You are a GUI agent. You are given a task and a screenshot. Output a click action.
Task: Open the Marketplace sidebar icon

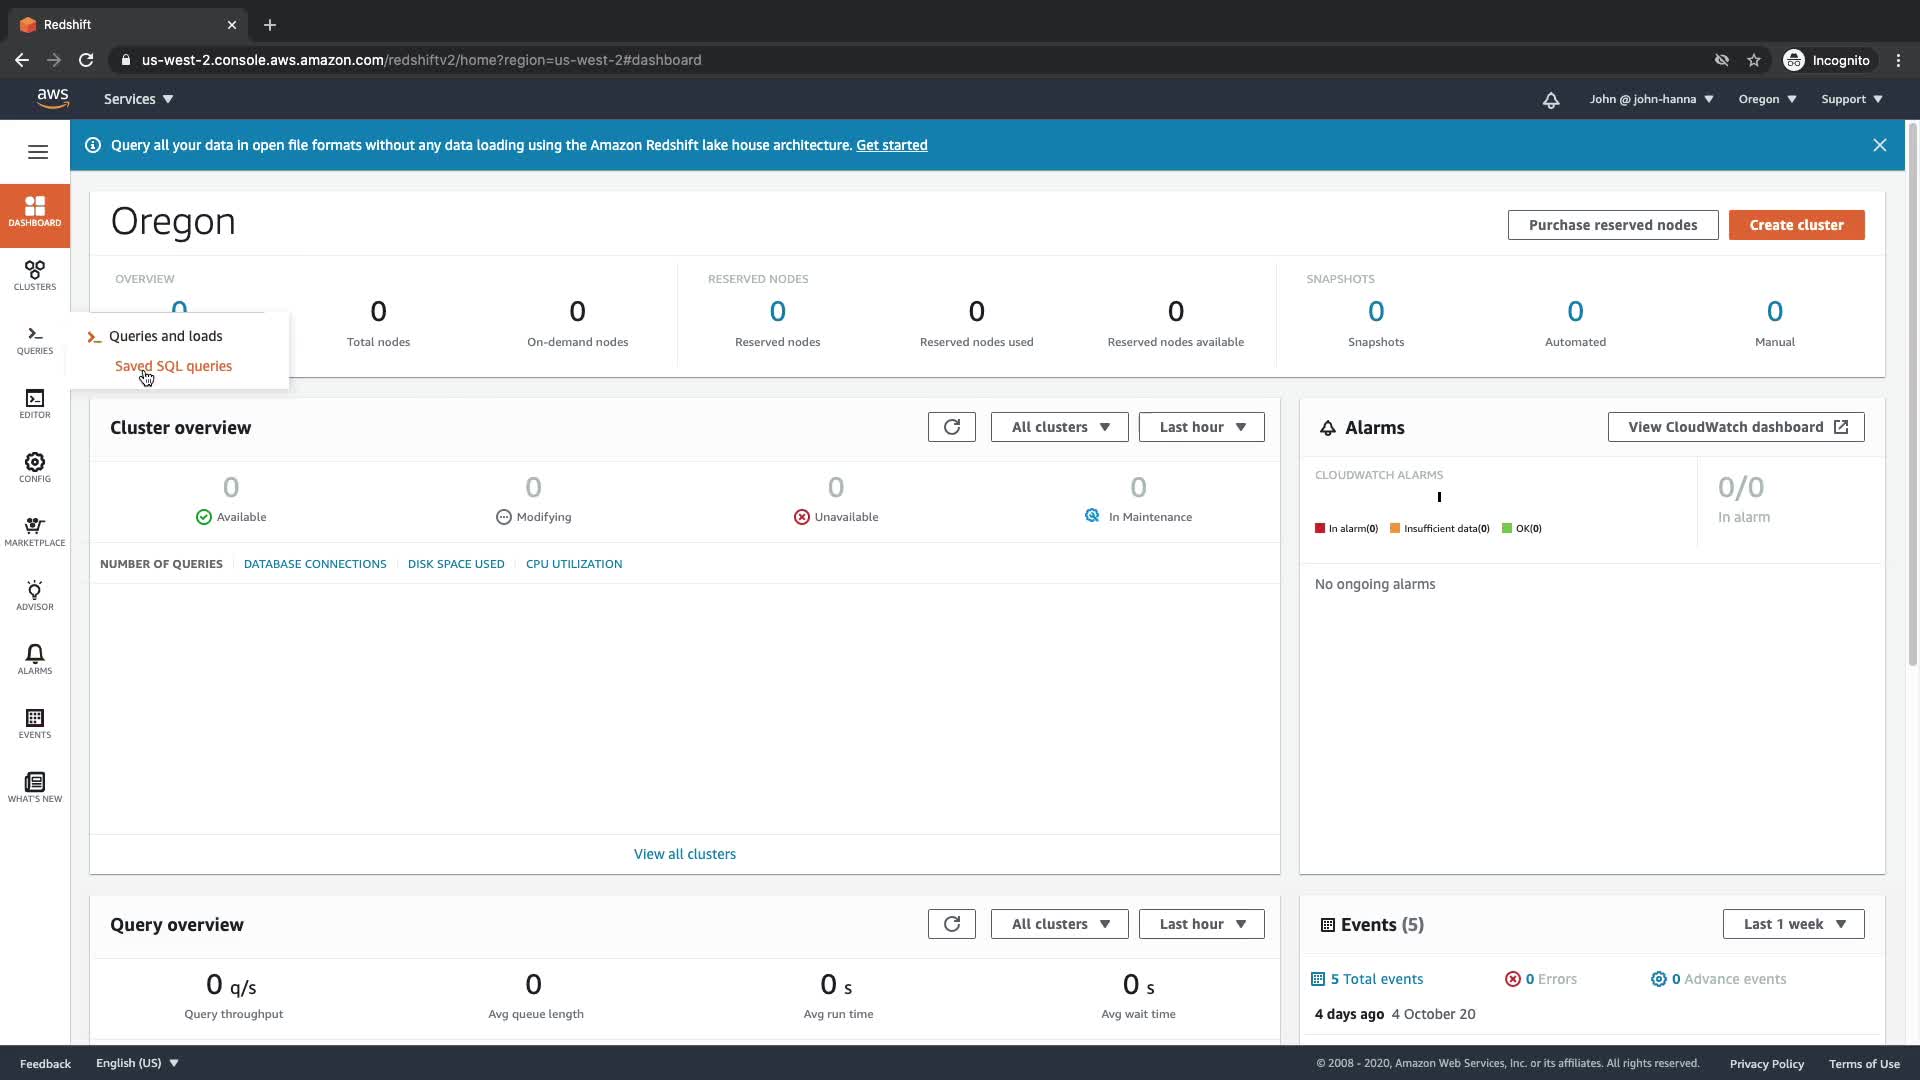[35, 531]
